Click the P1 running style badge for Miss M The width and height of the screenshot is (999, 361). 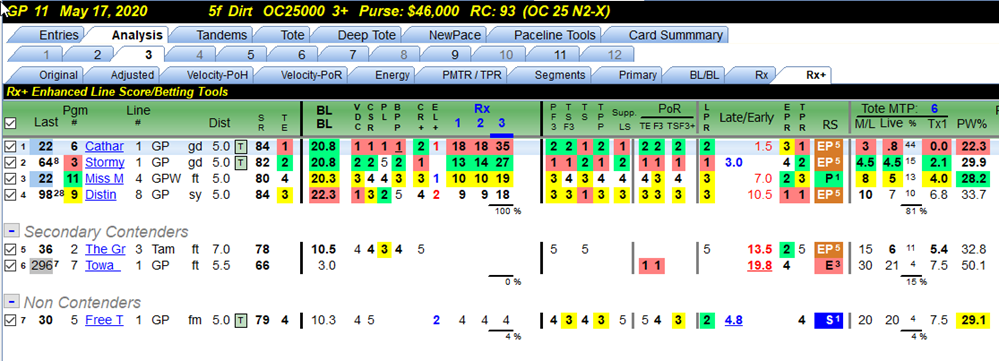click(829, 178)
